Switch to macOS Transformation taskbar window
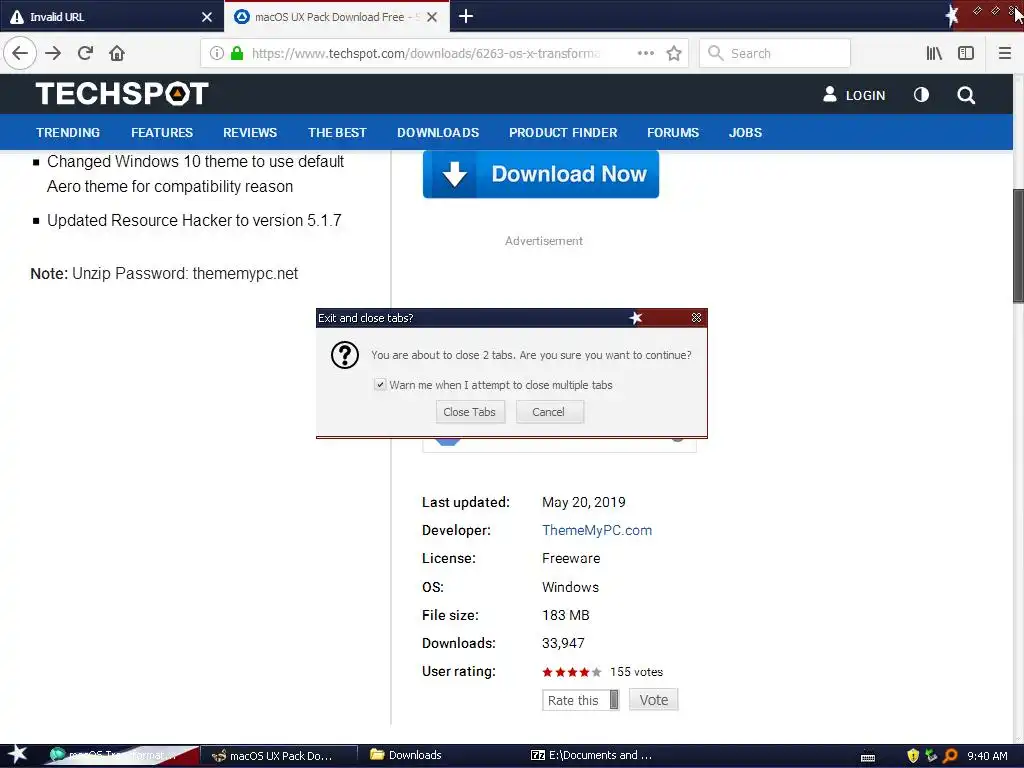The height and width of the screenshot is (768, 1024). (x=122, y=756)
